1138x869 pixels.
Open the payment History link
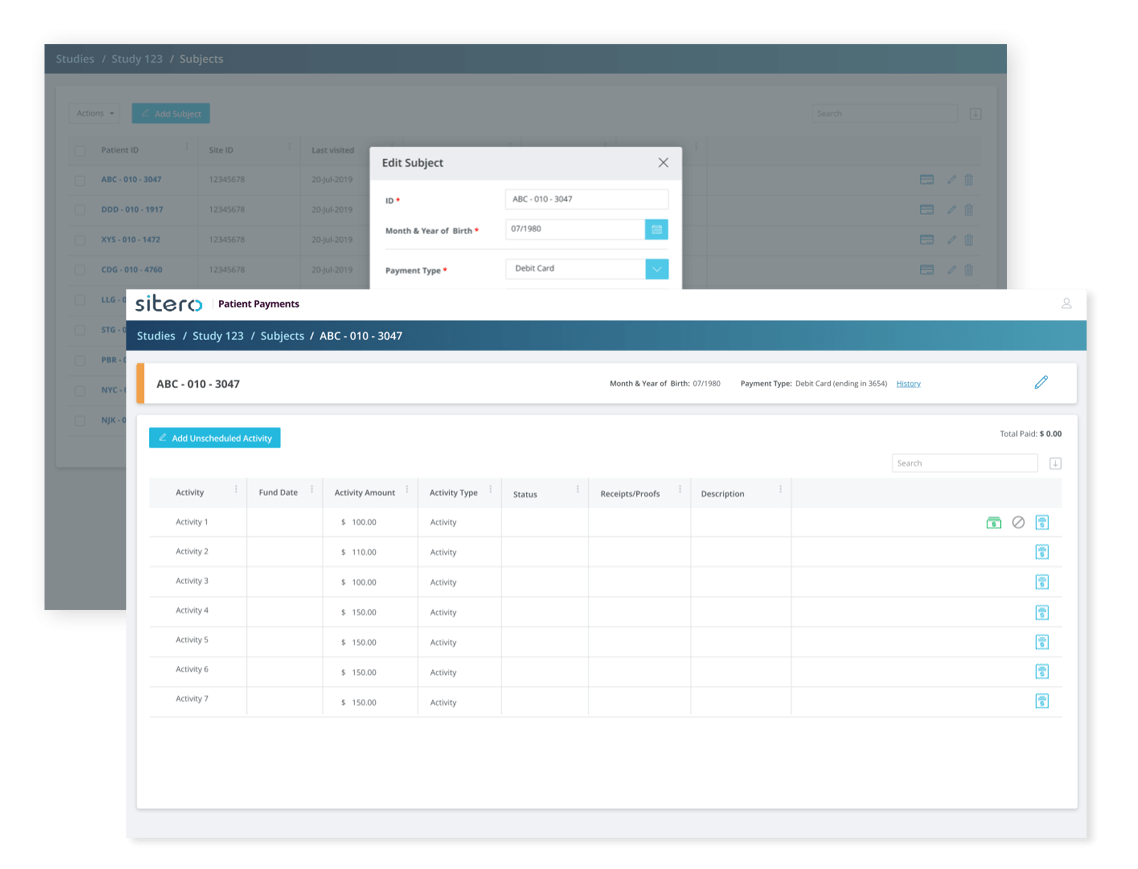click(908, 383)
